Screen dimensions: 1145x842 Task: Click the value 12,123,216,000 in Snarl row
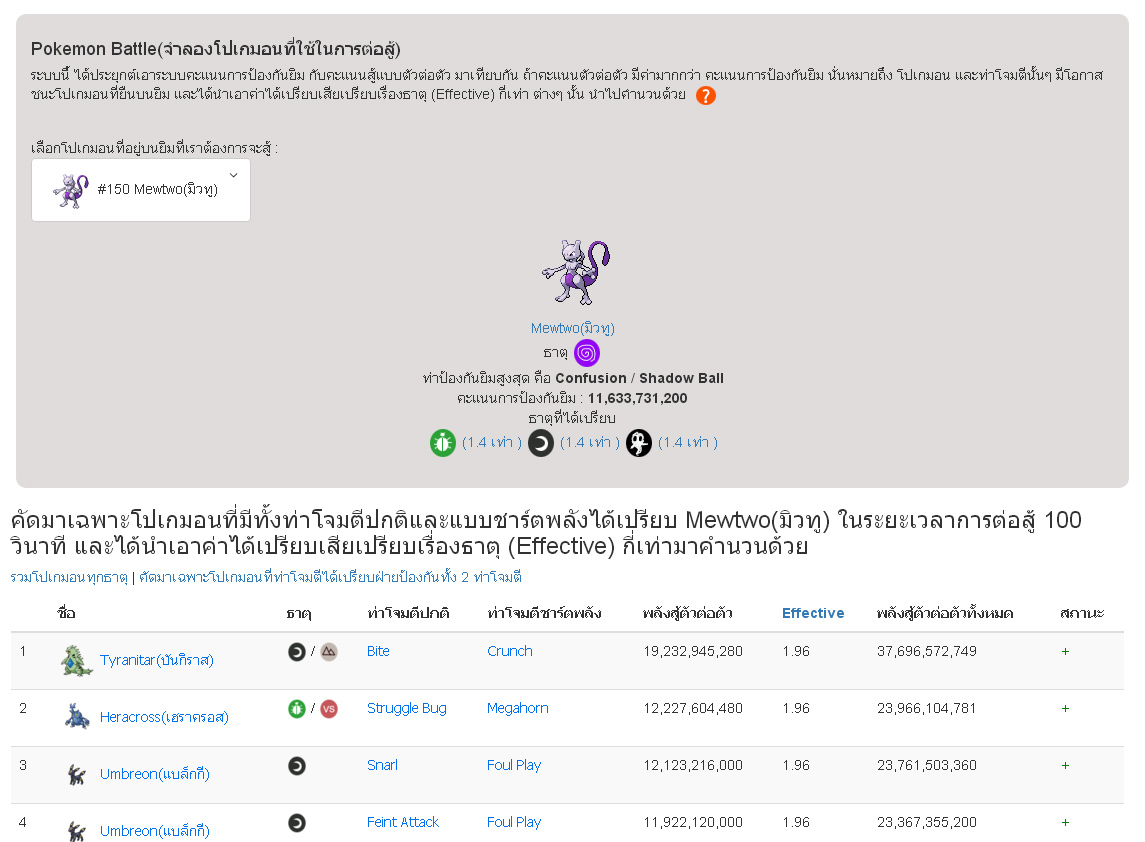point(693,765)
